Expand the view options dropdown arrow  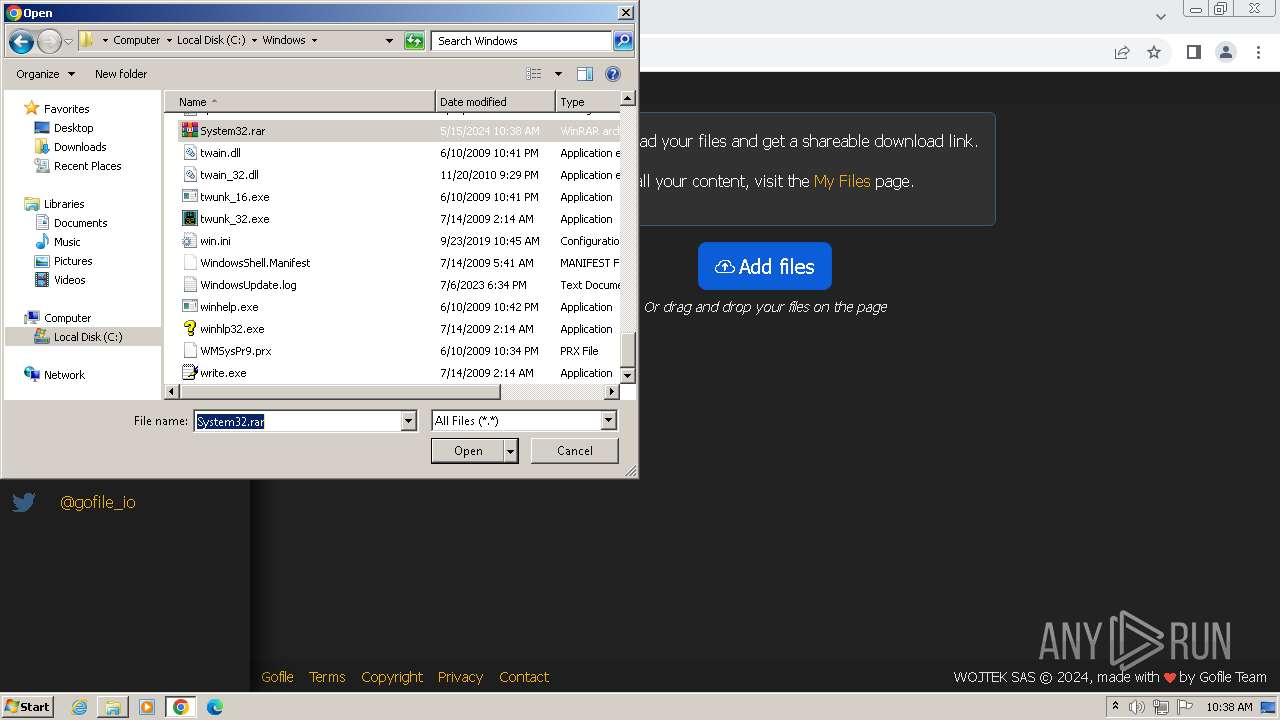[x=558, y=74]
